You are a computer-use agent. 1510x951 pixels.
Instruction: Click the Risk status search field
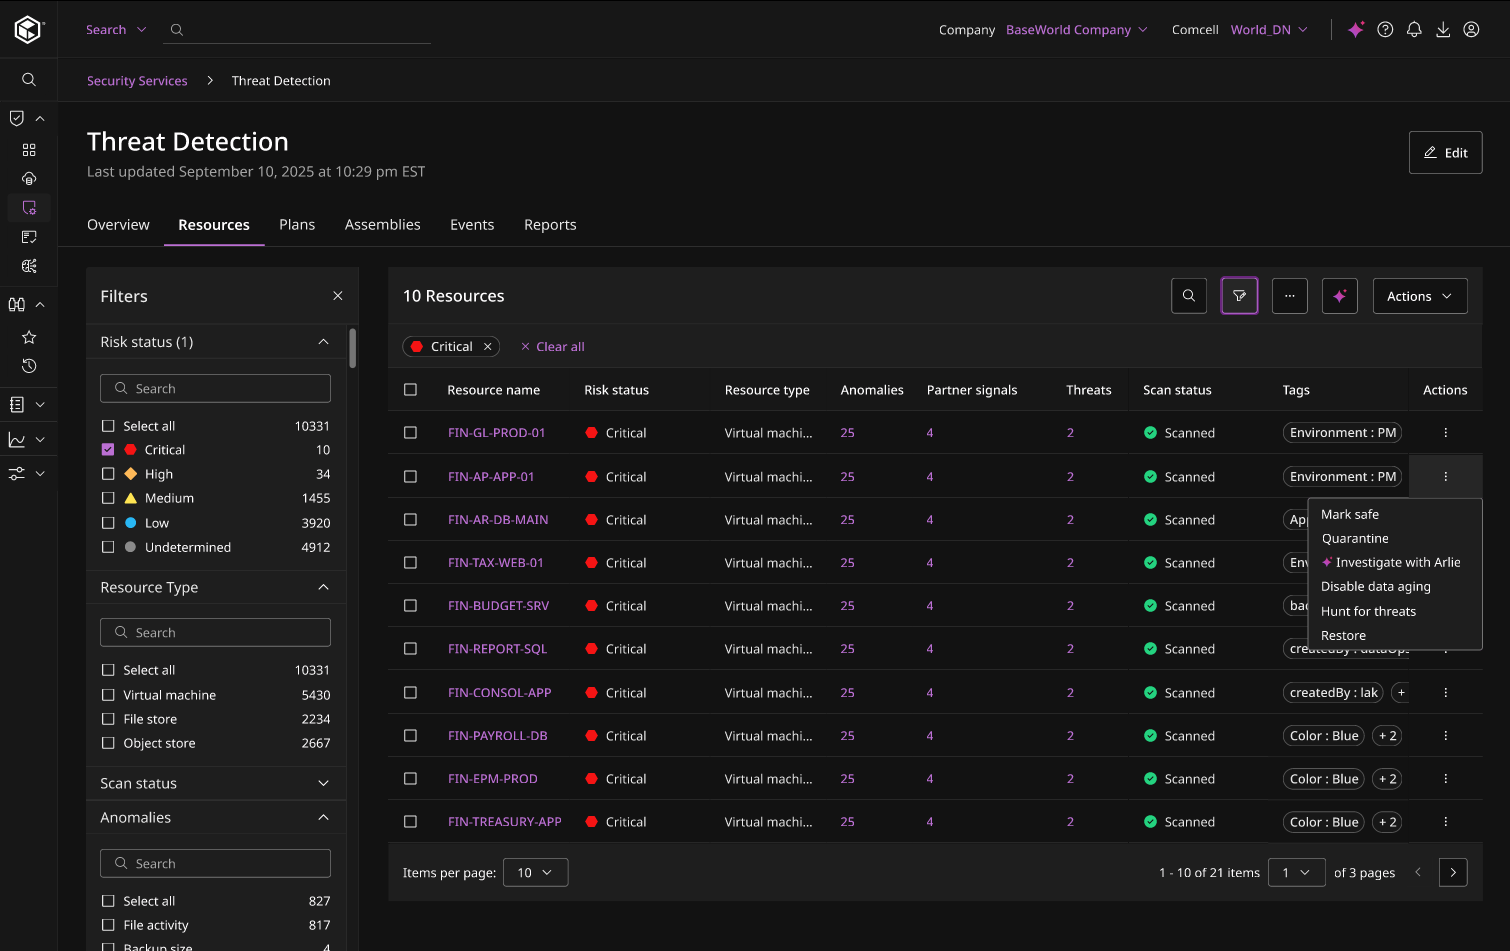[215, 388]
